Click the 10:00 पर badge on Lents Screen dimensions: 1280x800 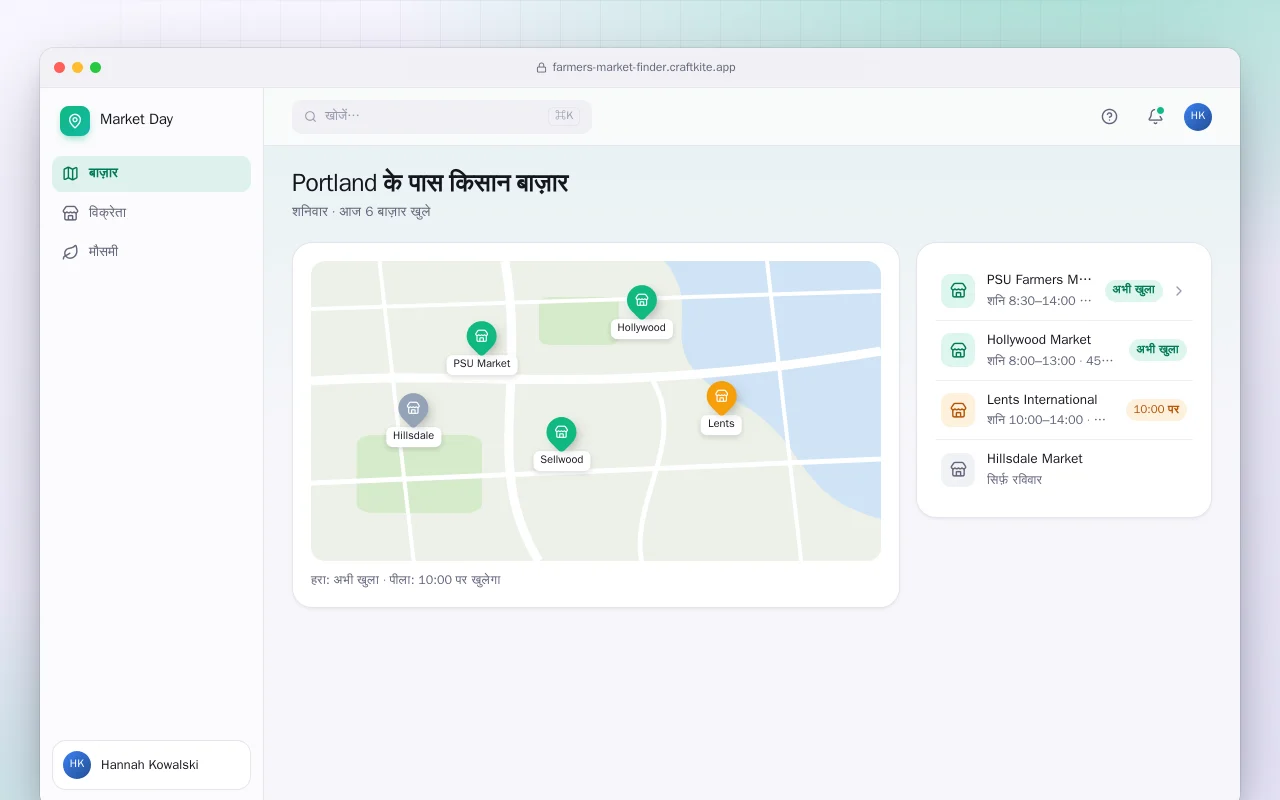1156,410
